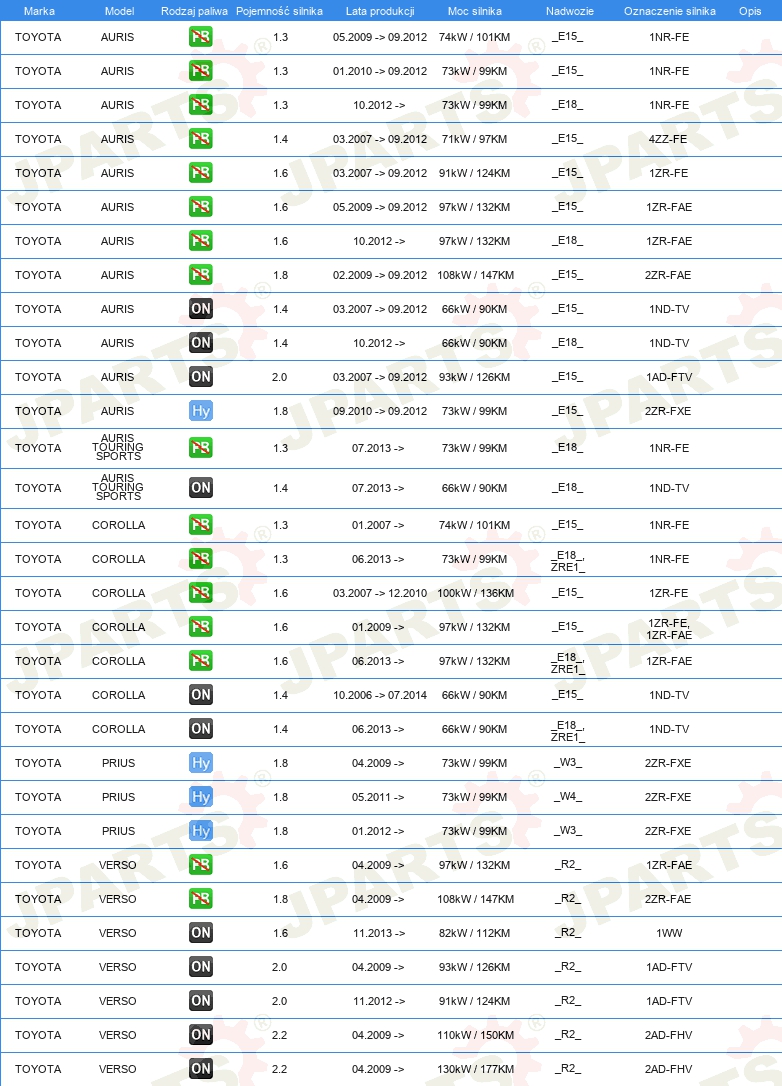Click the production date 05.2011 ->
This screenshot has width=782, height=1086.
pos(377,796)
